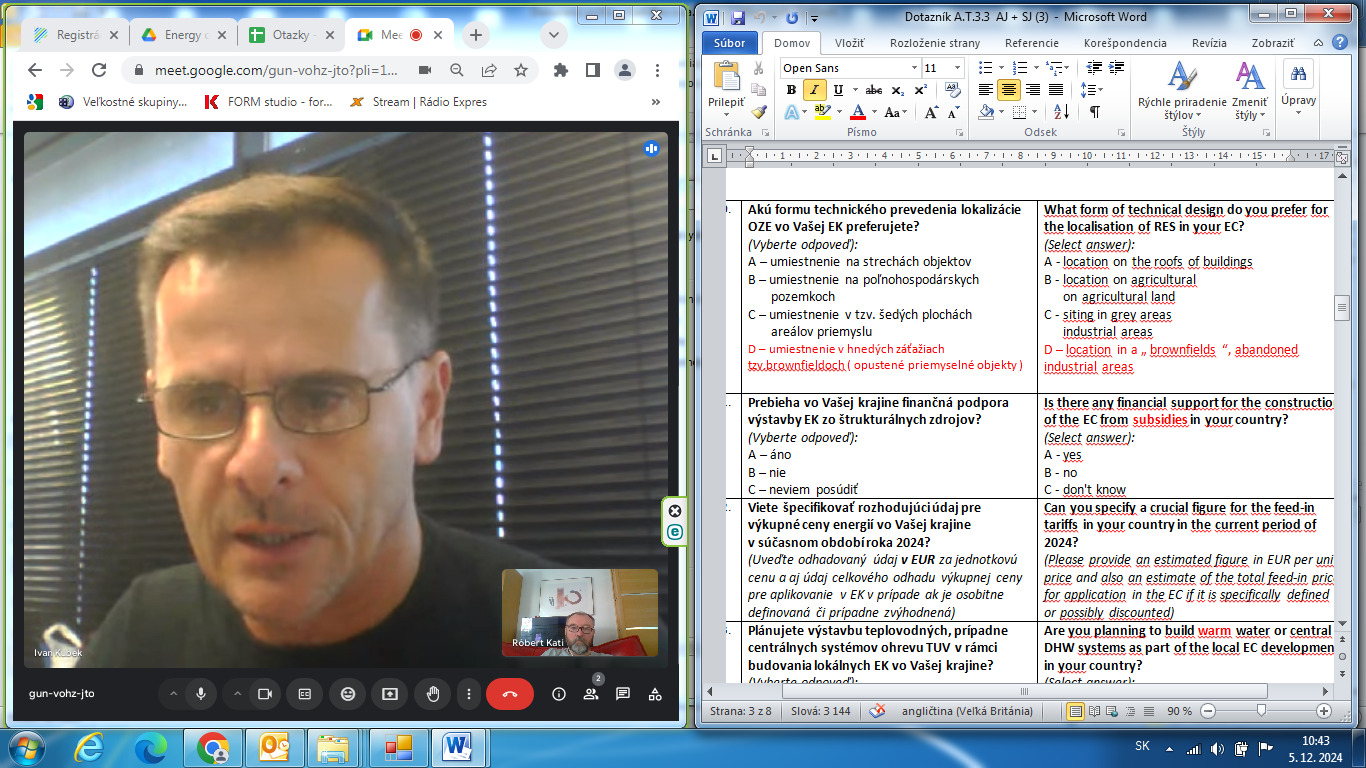The image size is (1366, 768).
Task: Click the Present screen icon
Action: (390, 694)
